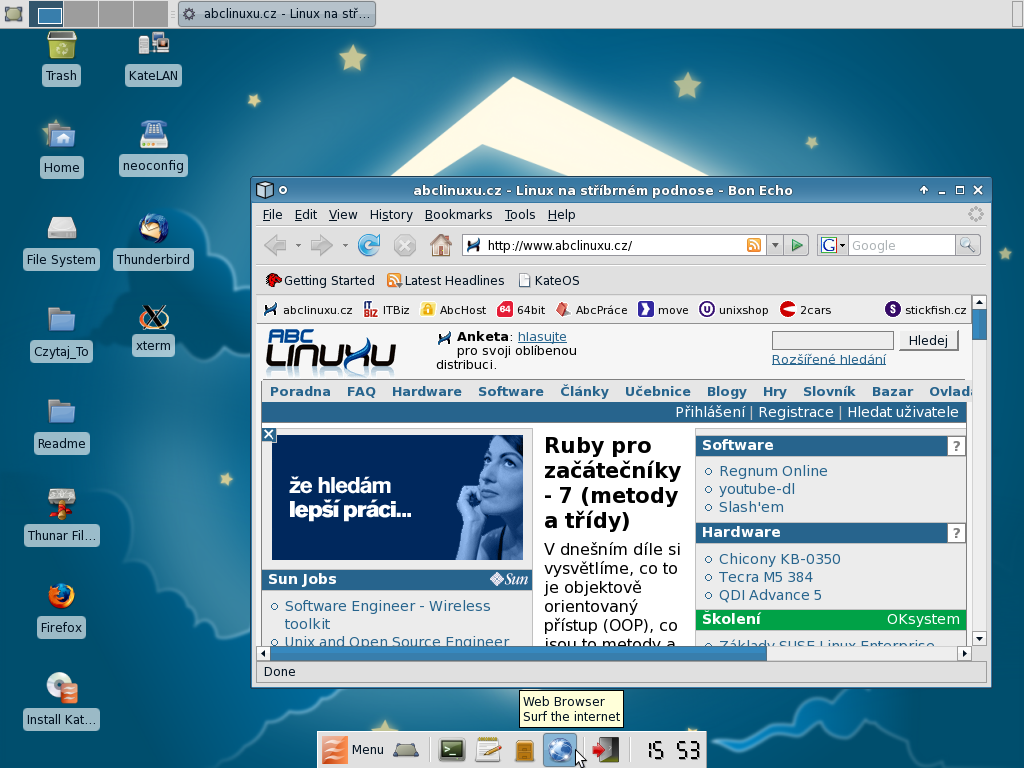Launch the file manager from bottom panel
The width and height of the screenshot is (1024, 768).
point(524,750)
